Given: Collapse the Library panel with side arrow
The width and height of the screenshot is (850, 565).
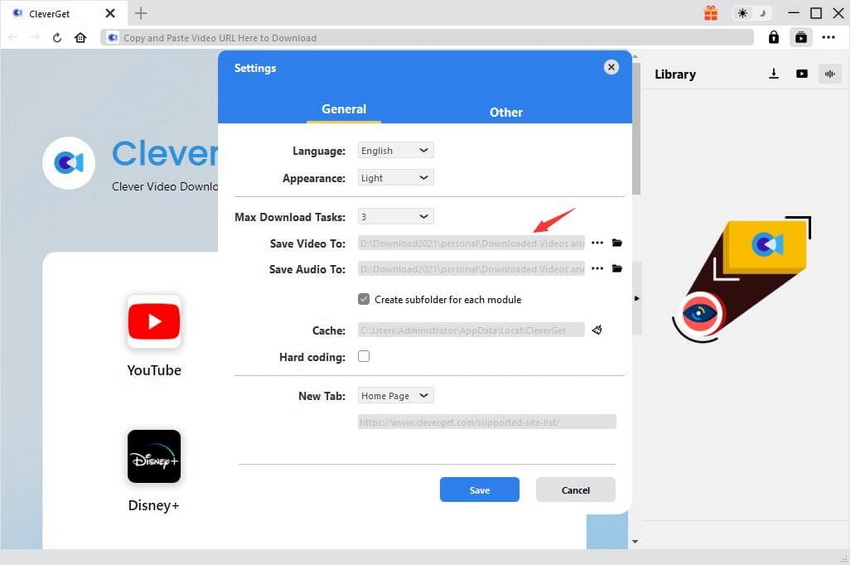Looking at the screenshot, I should point(636,298).
